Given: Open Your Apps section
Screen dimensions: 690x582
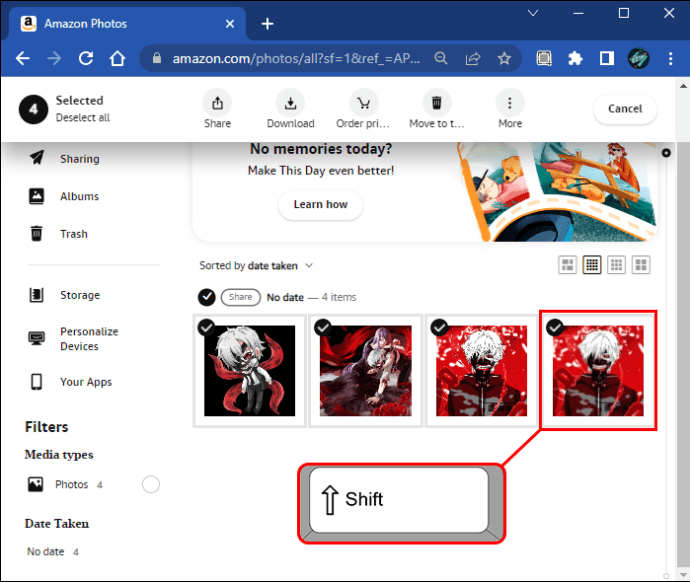Looking at the screenshot, I should pyautogui.click(x=86, y=381).
